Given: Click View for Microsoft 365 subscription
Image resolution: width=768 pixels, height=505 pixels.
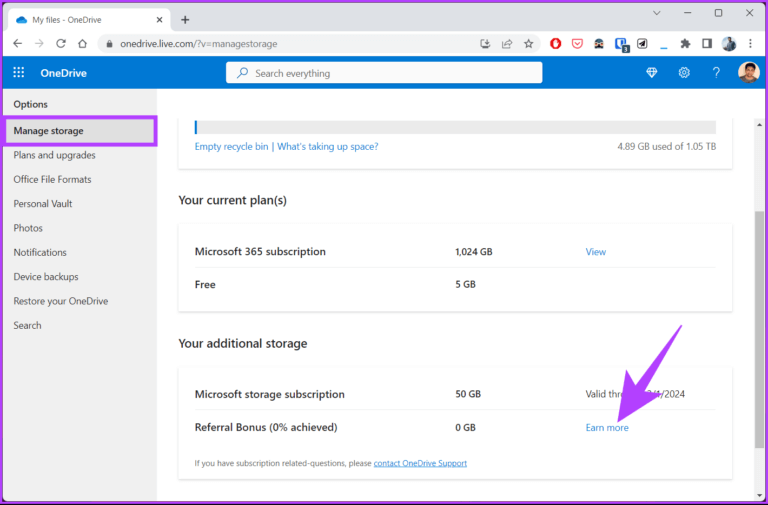Looking at the screenshot, I should (x=596, y=252).
